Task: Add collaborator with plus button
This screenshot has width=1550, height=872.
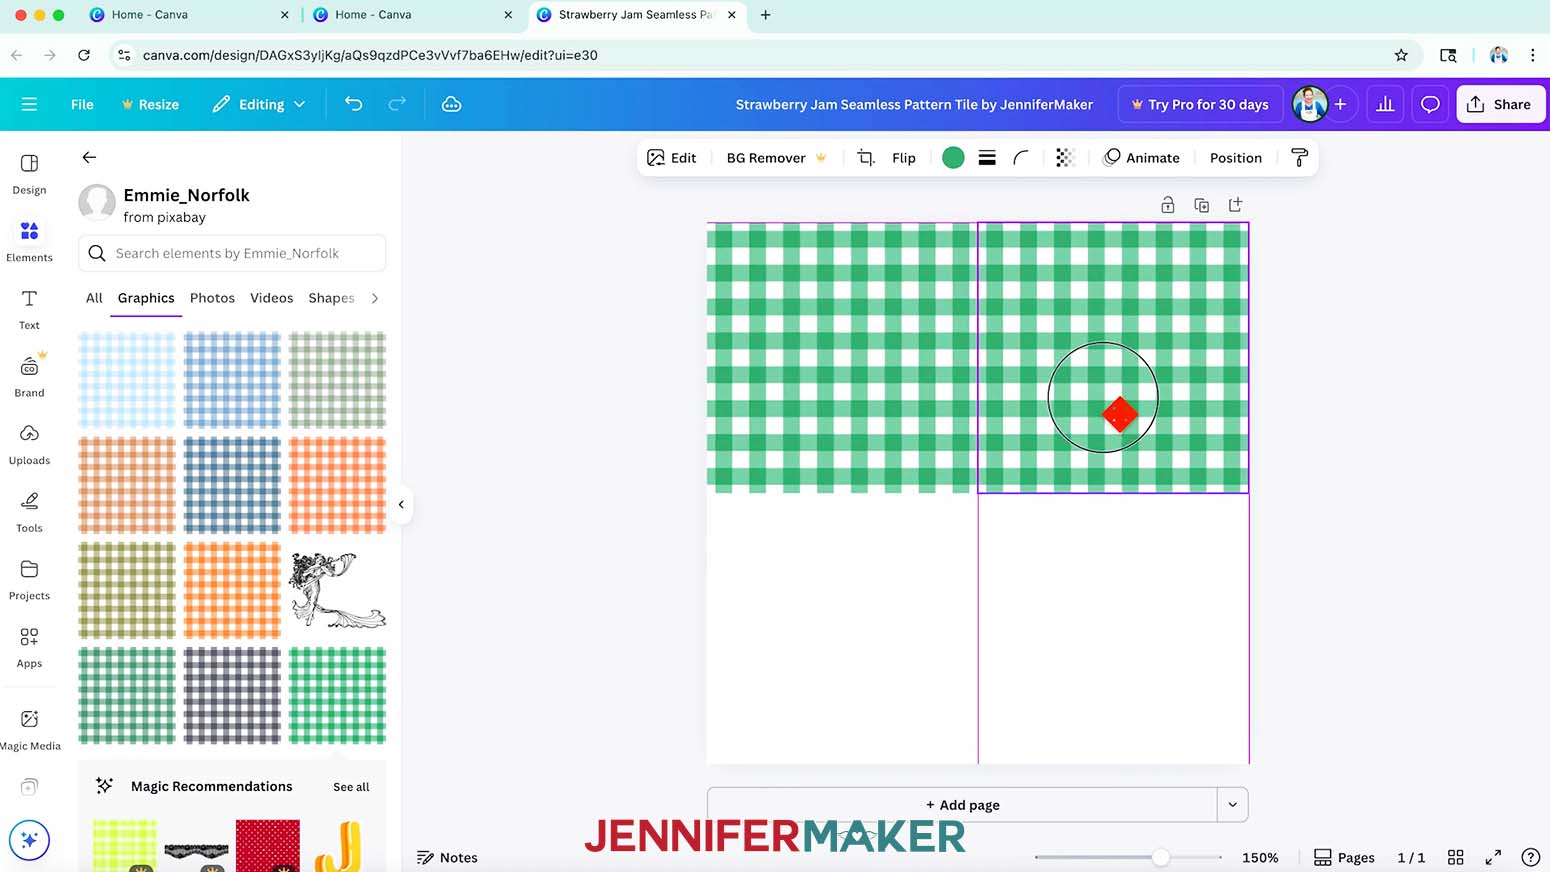Action: tap(1341, 104)
